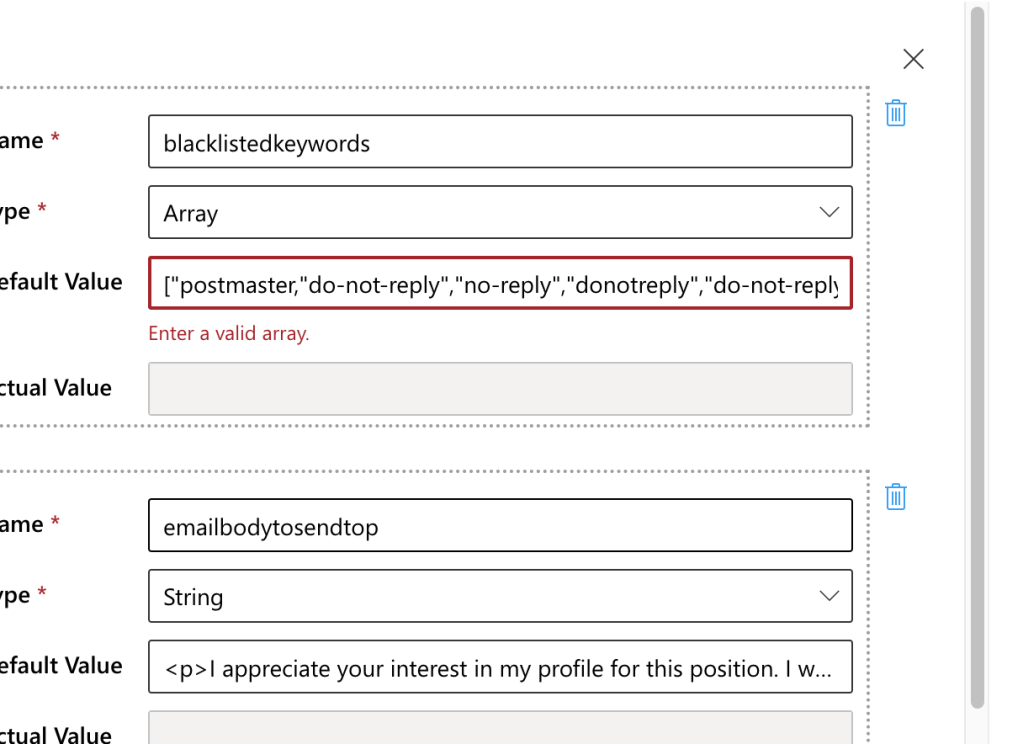The width and height of the screenshot is (1023, 744).
Task: Click the chevron arrow beside Array
Action: 829,212
